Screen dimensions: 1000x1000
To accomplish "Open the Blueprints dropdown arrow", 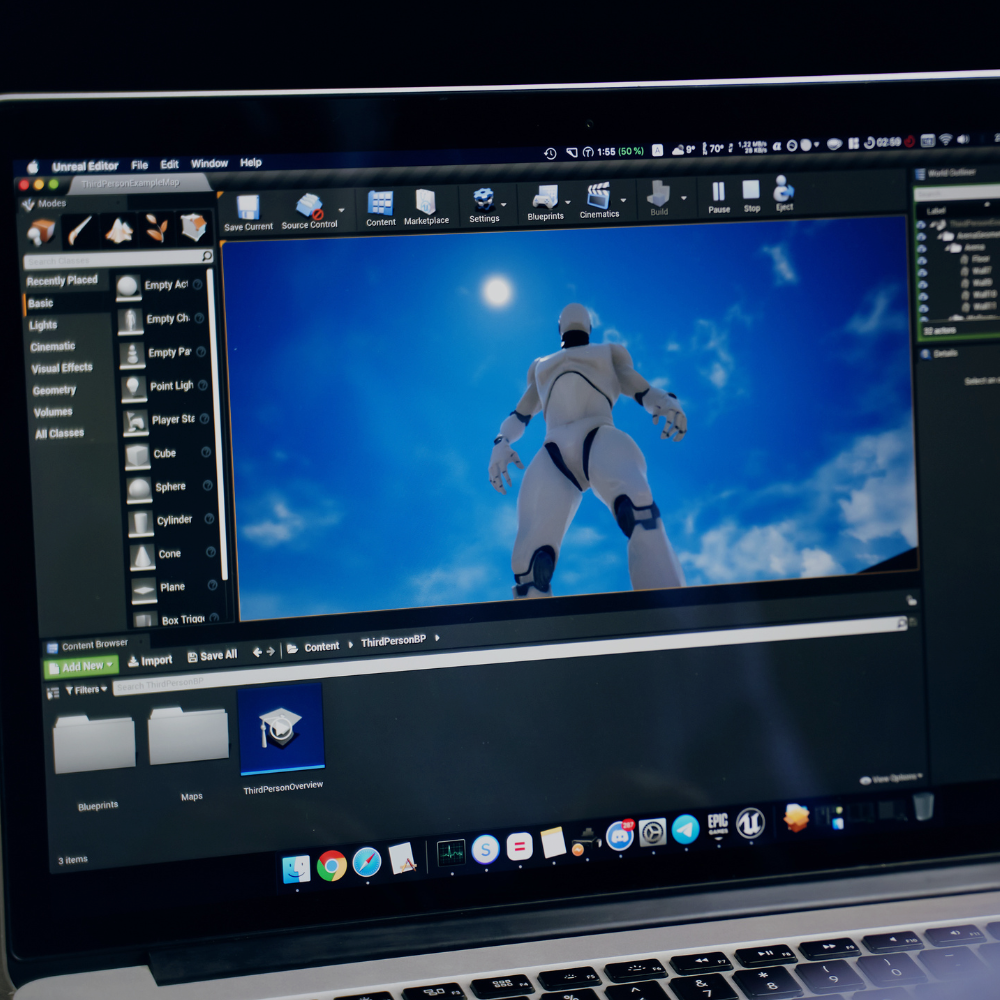I will pos(568,202).
